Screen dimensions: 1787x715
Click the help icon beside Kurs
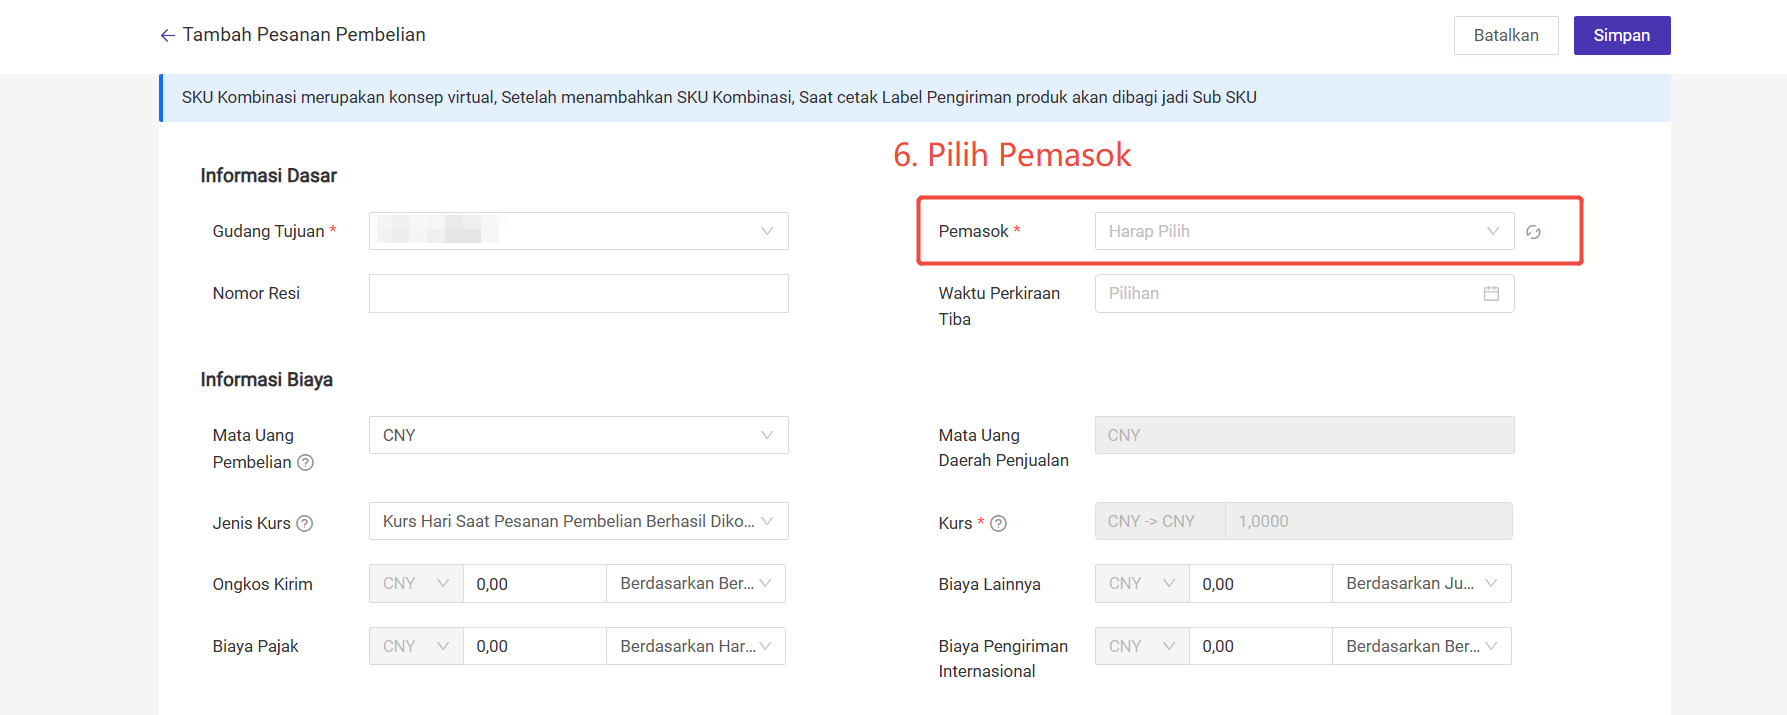coord(998,523)
